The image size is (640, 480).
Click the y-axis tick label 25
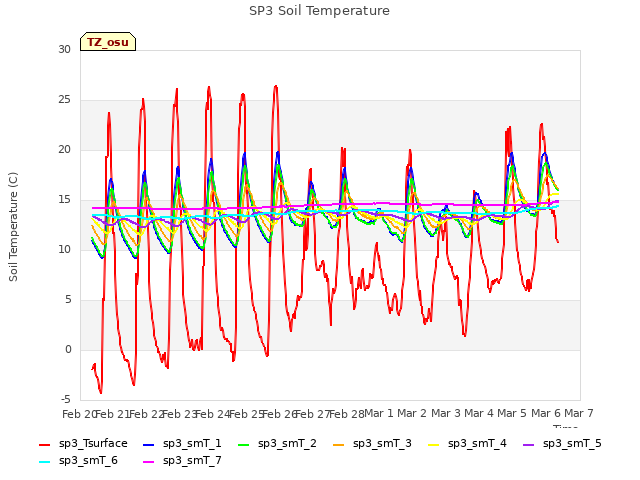coord(64,100)
